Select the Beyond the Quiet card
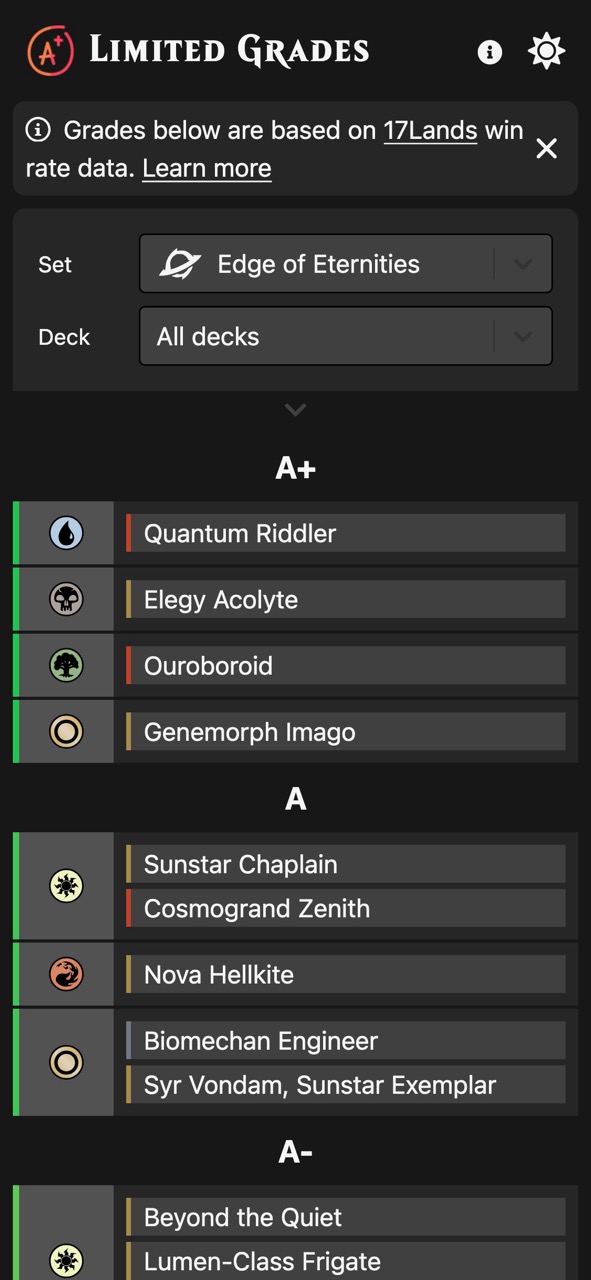 click(346, 1217)
